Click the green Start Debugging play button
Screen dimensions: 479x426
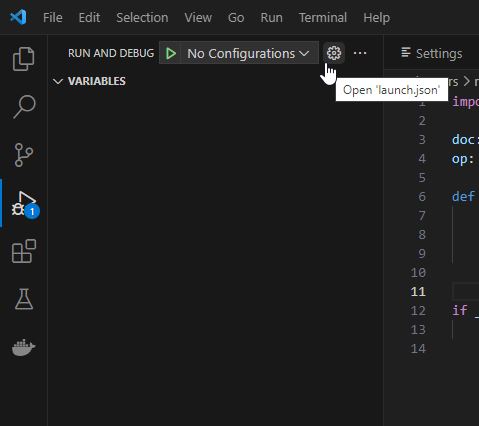[x=171, y=53]
